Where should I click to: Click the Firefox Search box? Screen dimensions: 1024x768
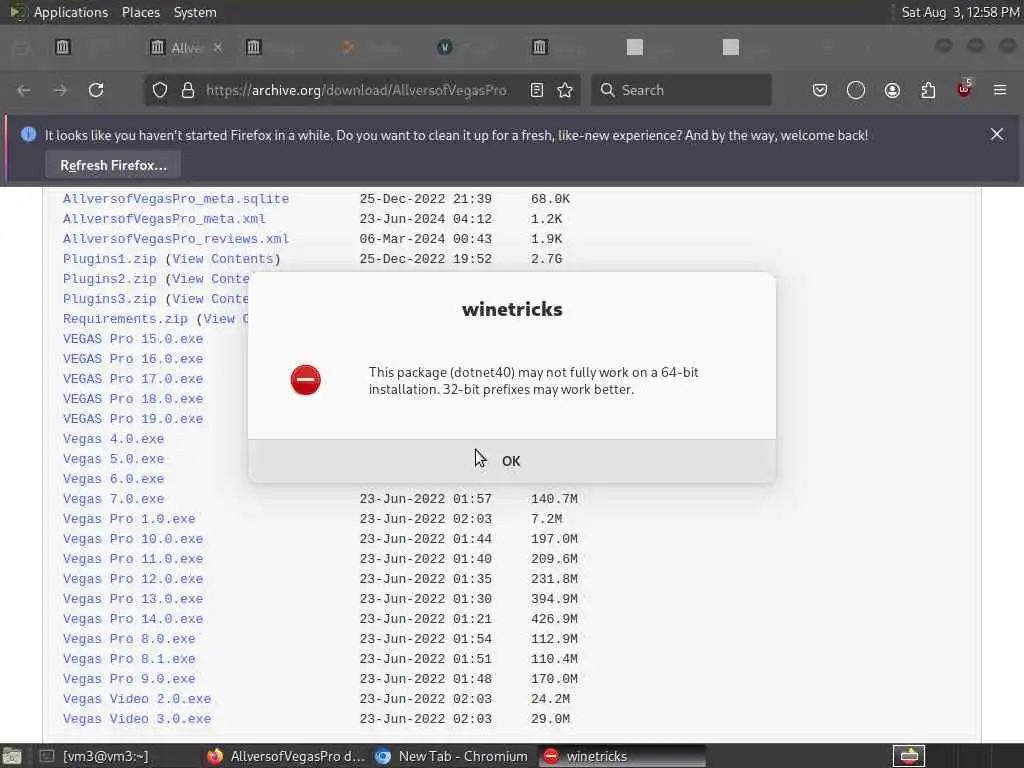click(681, 90)
